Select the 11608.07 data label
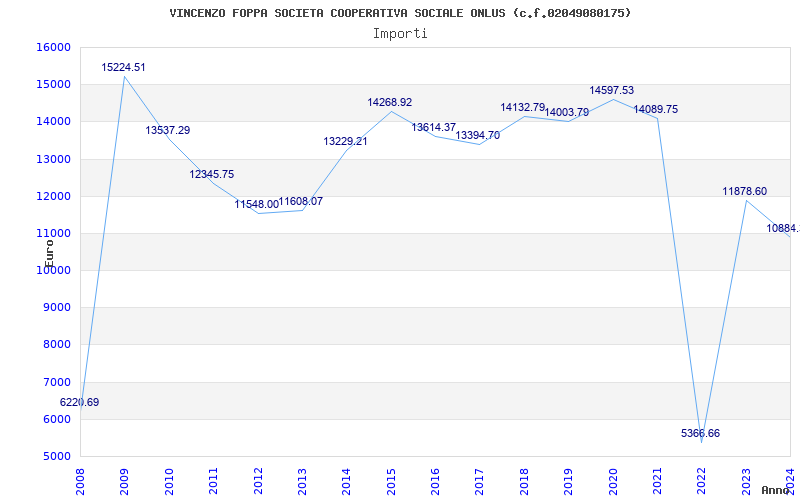The width and height of the screenshot is (800, 500). pyautogui.click(x=301, y=201)
